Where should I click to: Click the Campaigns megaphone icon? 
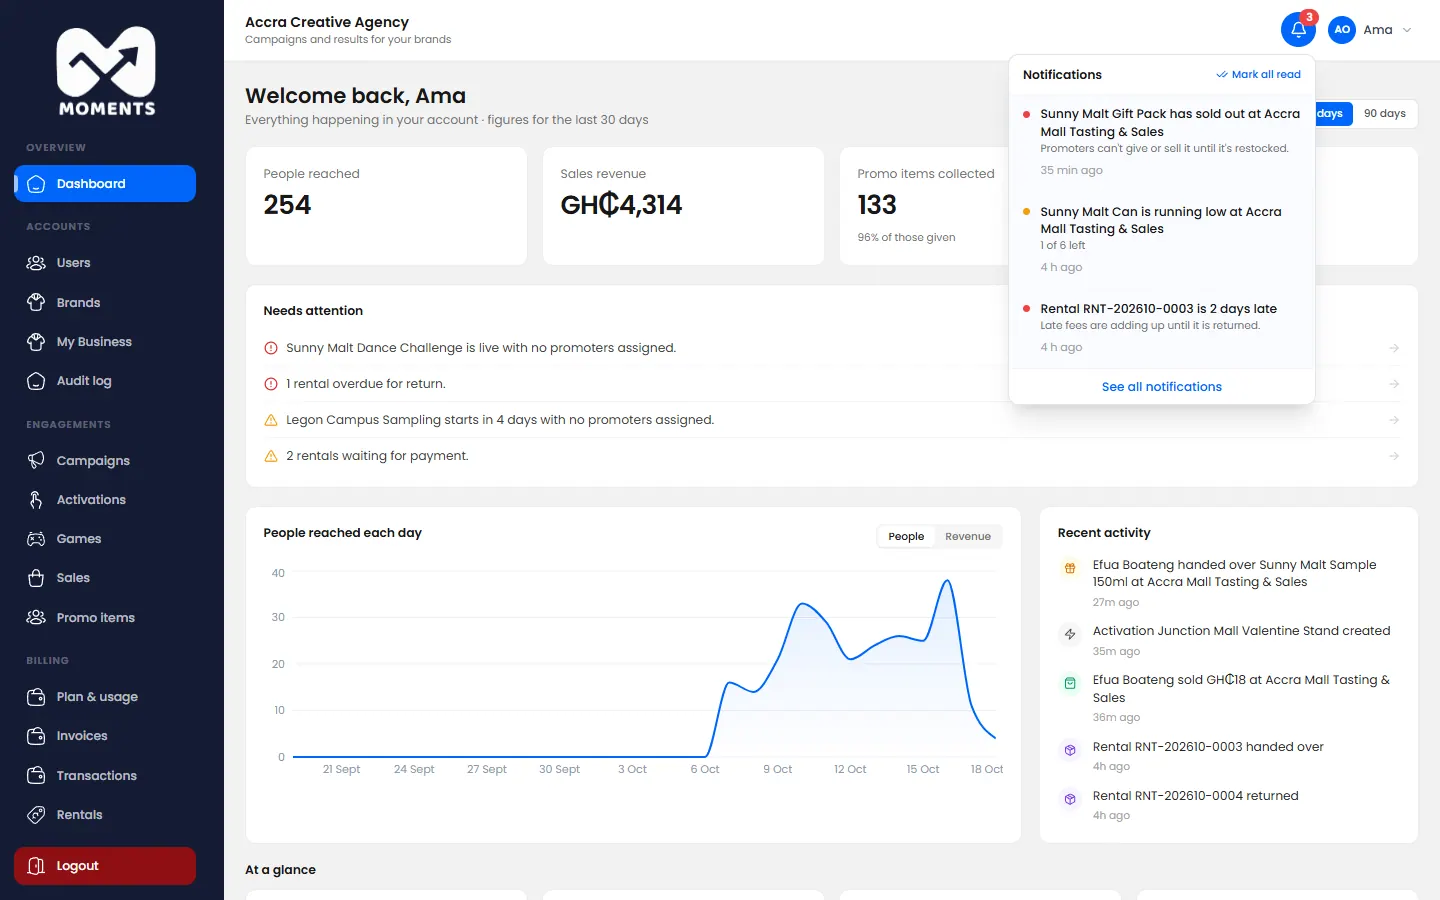[36, 460]
